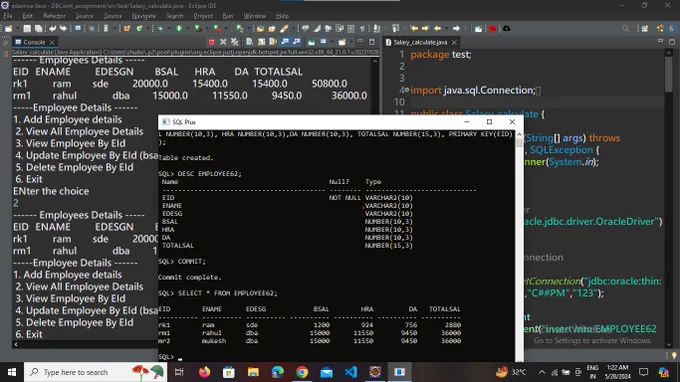The image size is (680, 382).
Task: Close the Salary_calculate.java tab
Action: click(454, 42)
